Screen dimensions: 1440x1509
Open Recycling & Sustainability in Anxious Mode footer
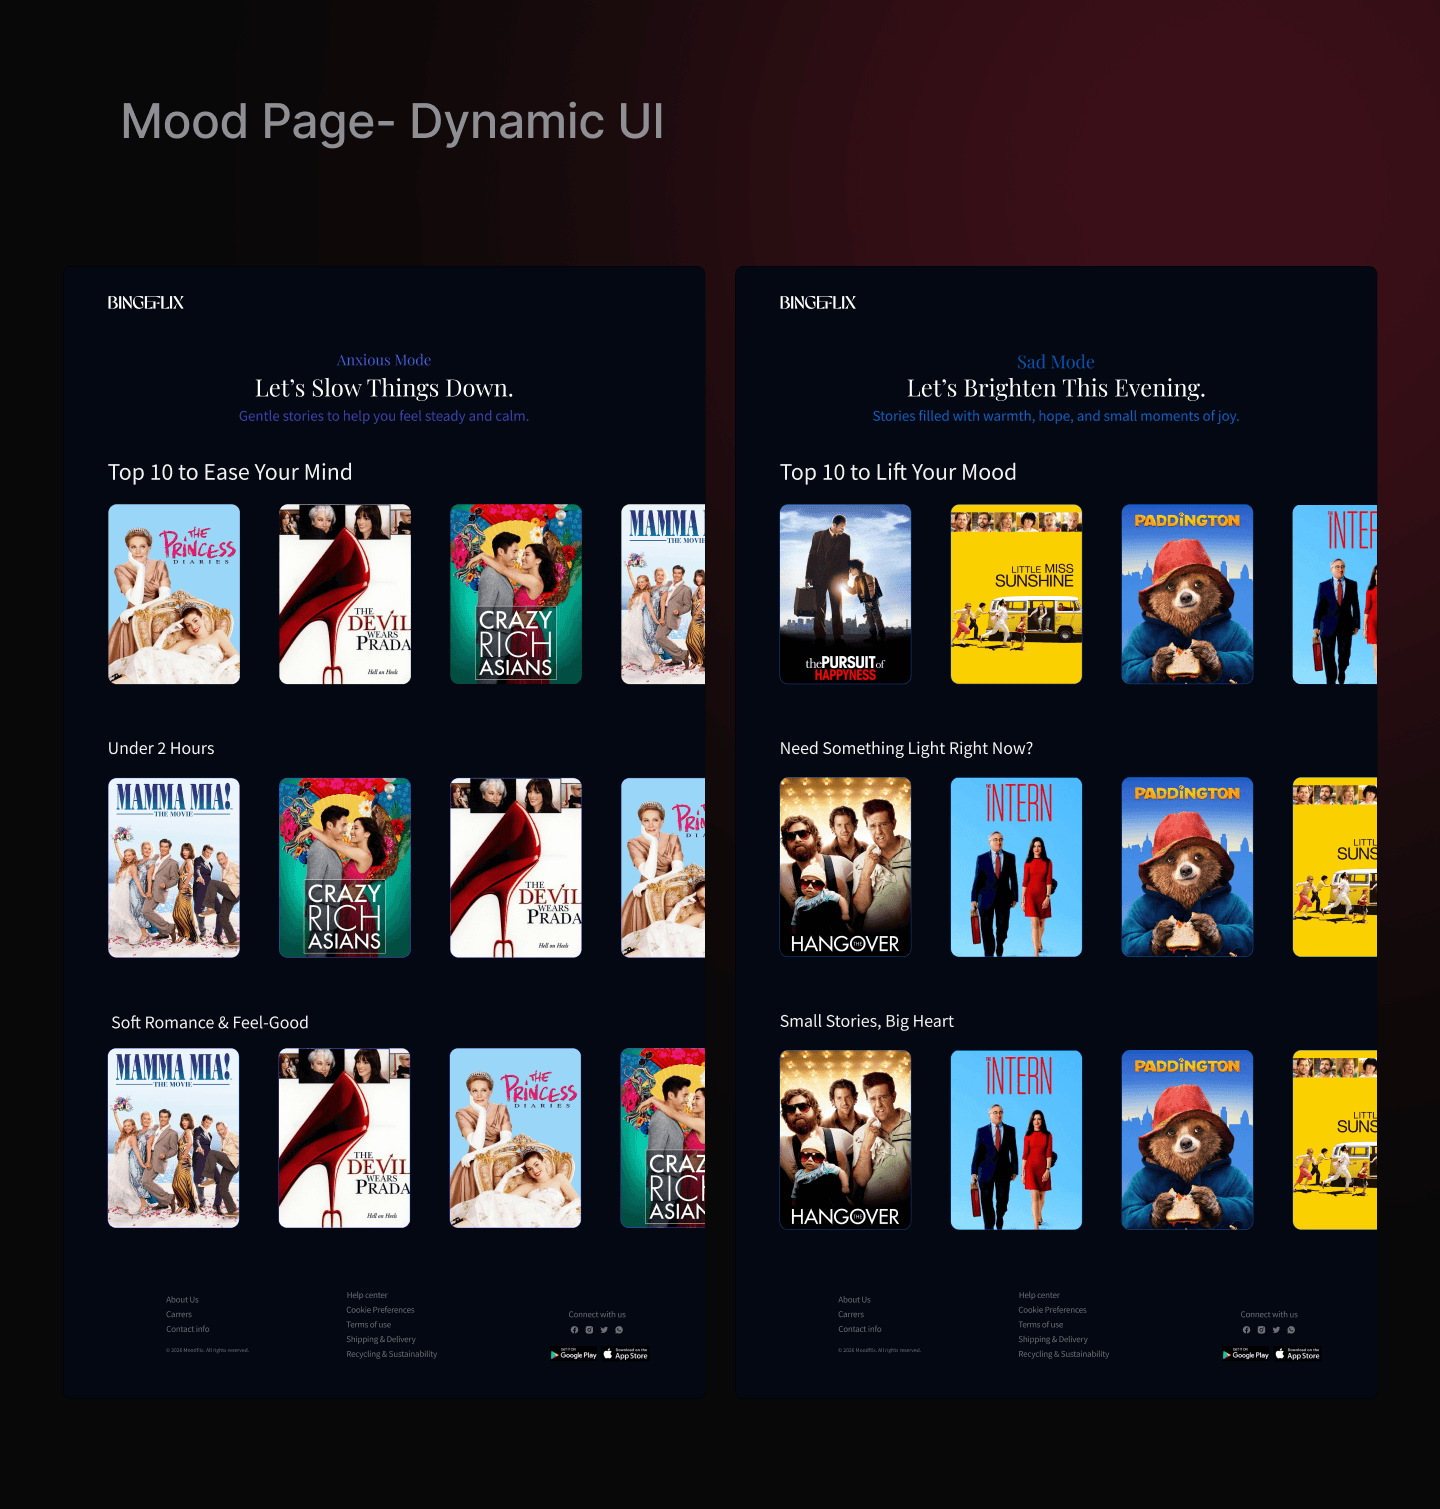click(392, 1354)
